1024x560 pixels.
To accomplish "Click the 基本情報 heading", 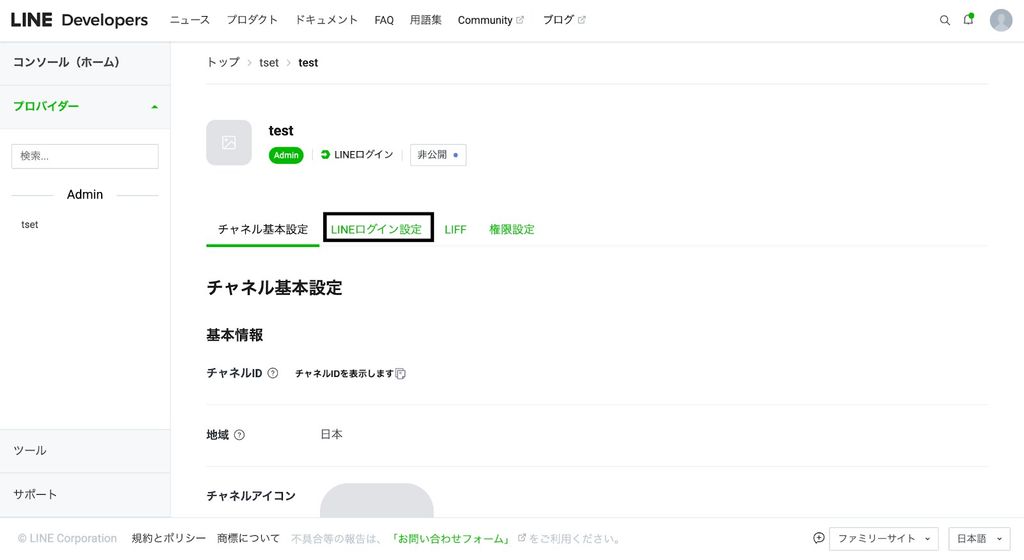I will coord(234,335).
